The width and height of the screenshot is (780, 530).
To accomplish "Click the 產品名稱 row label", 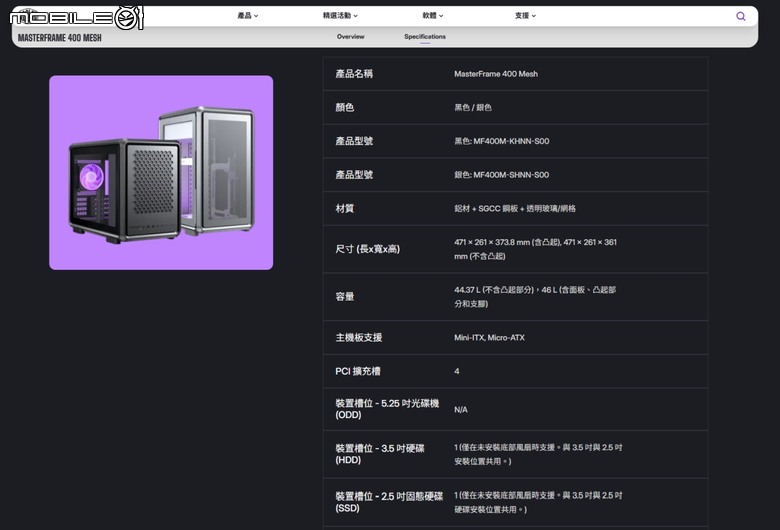I will 354,74.
